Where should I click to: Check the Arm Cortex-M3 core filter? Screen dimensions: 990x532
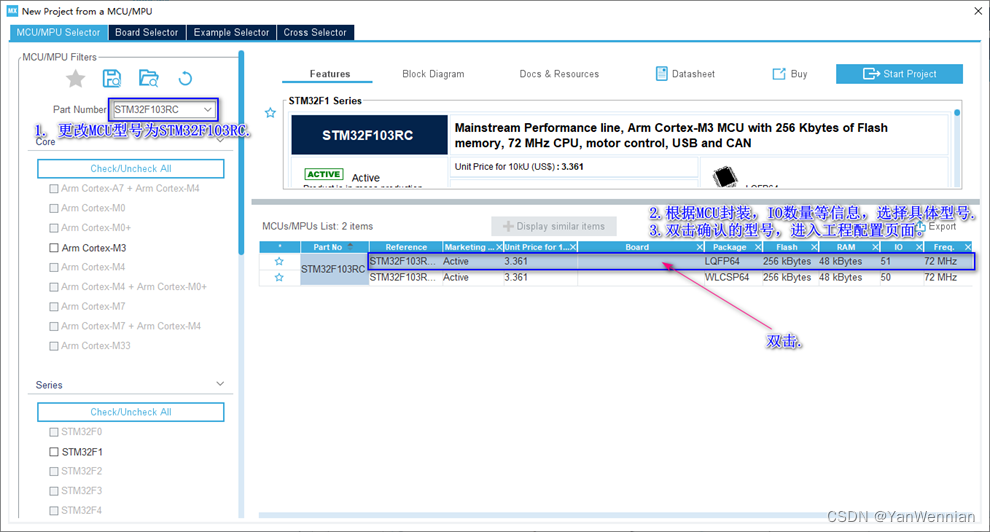[54, 248]
